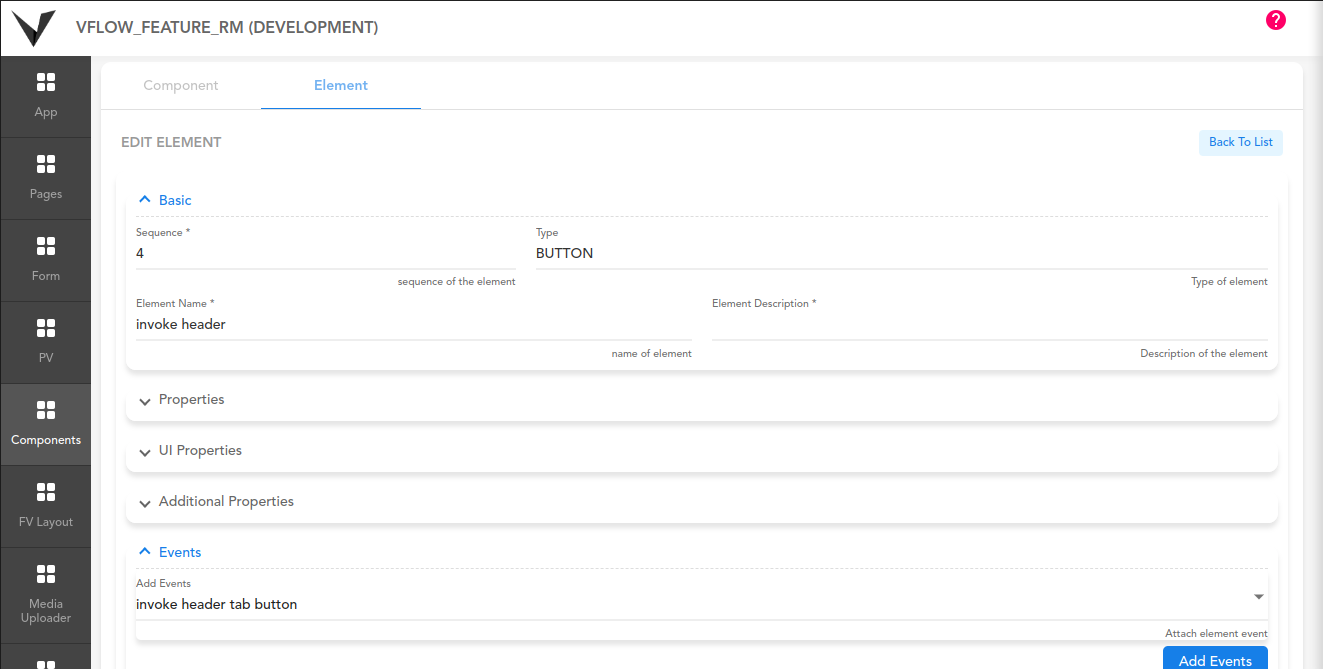
Task: Click the Type field showing BUTTON
Action: point(902,254)
